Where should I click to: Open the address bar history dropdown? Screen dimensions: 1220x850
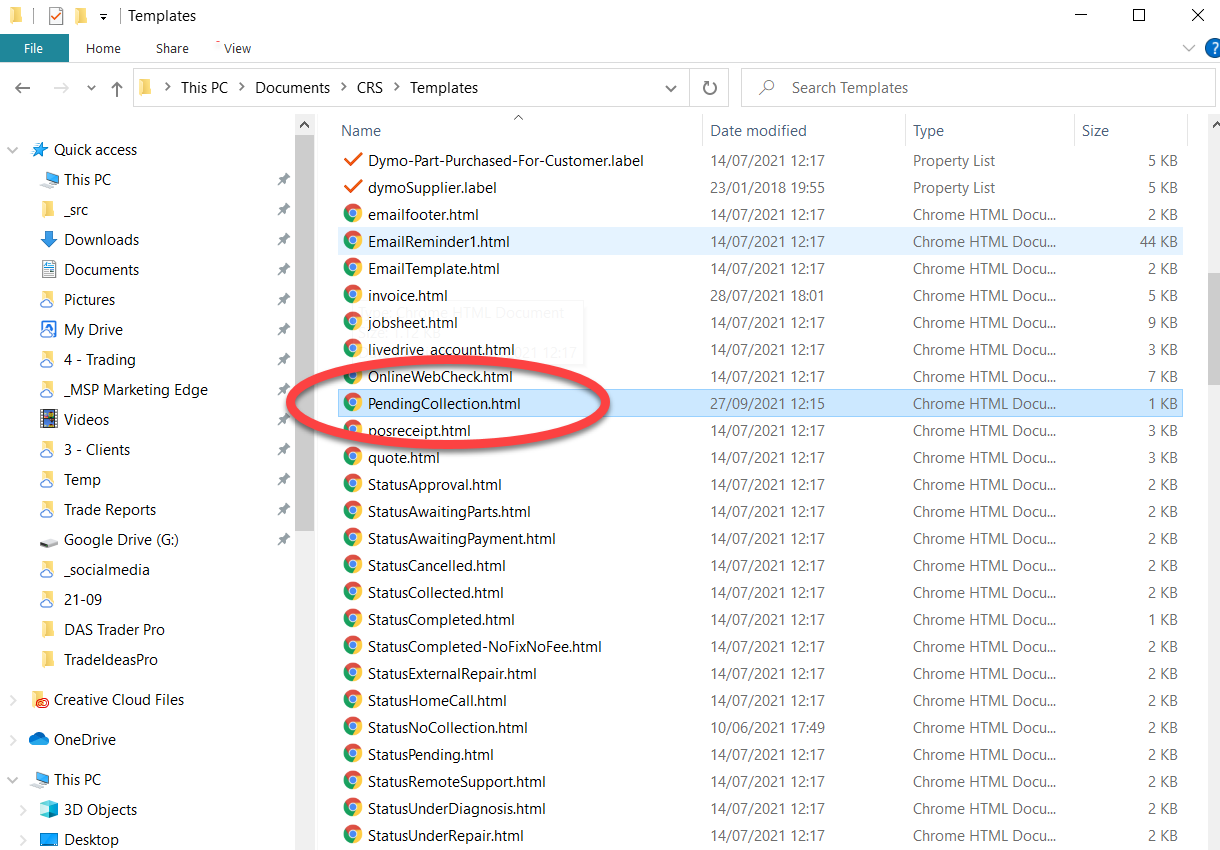671,88
